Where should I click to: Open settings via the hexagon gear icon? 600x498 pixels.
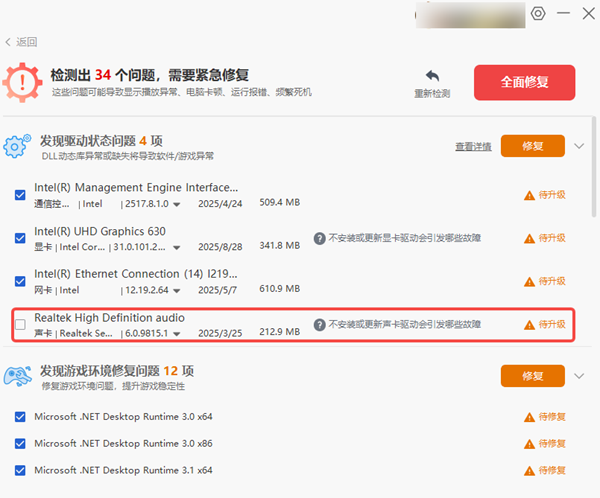point(538,13)
